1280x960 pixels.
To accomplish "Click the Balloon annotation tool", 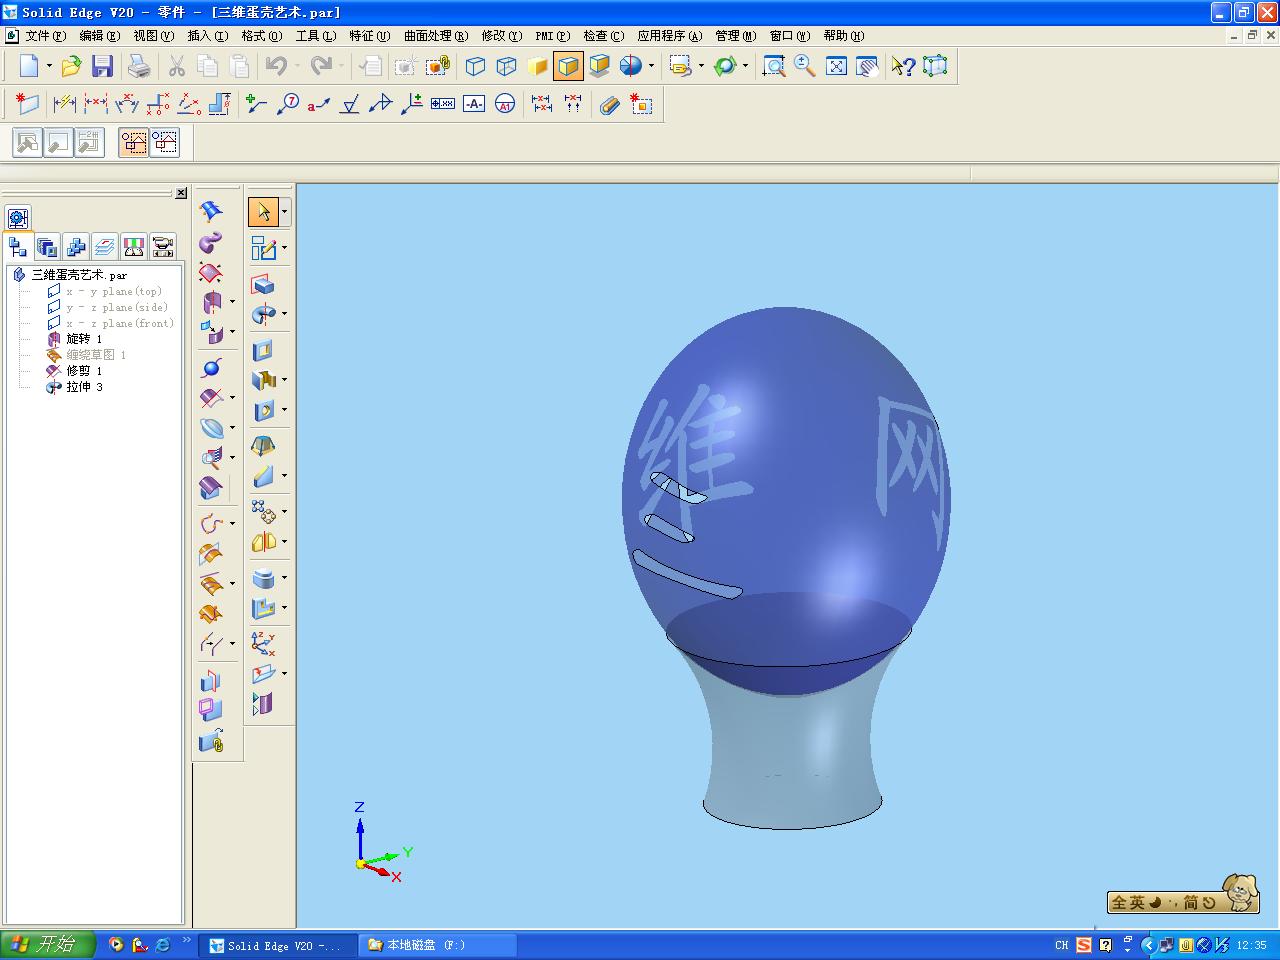I will (288, 104).
